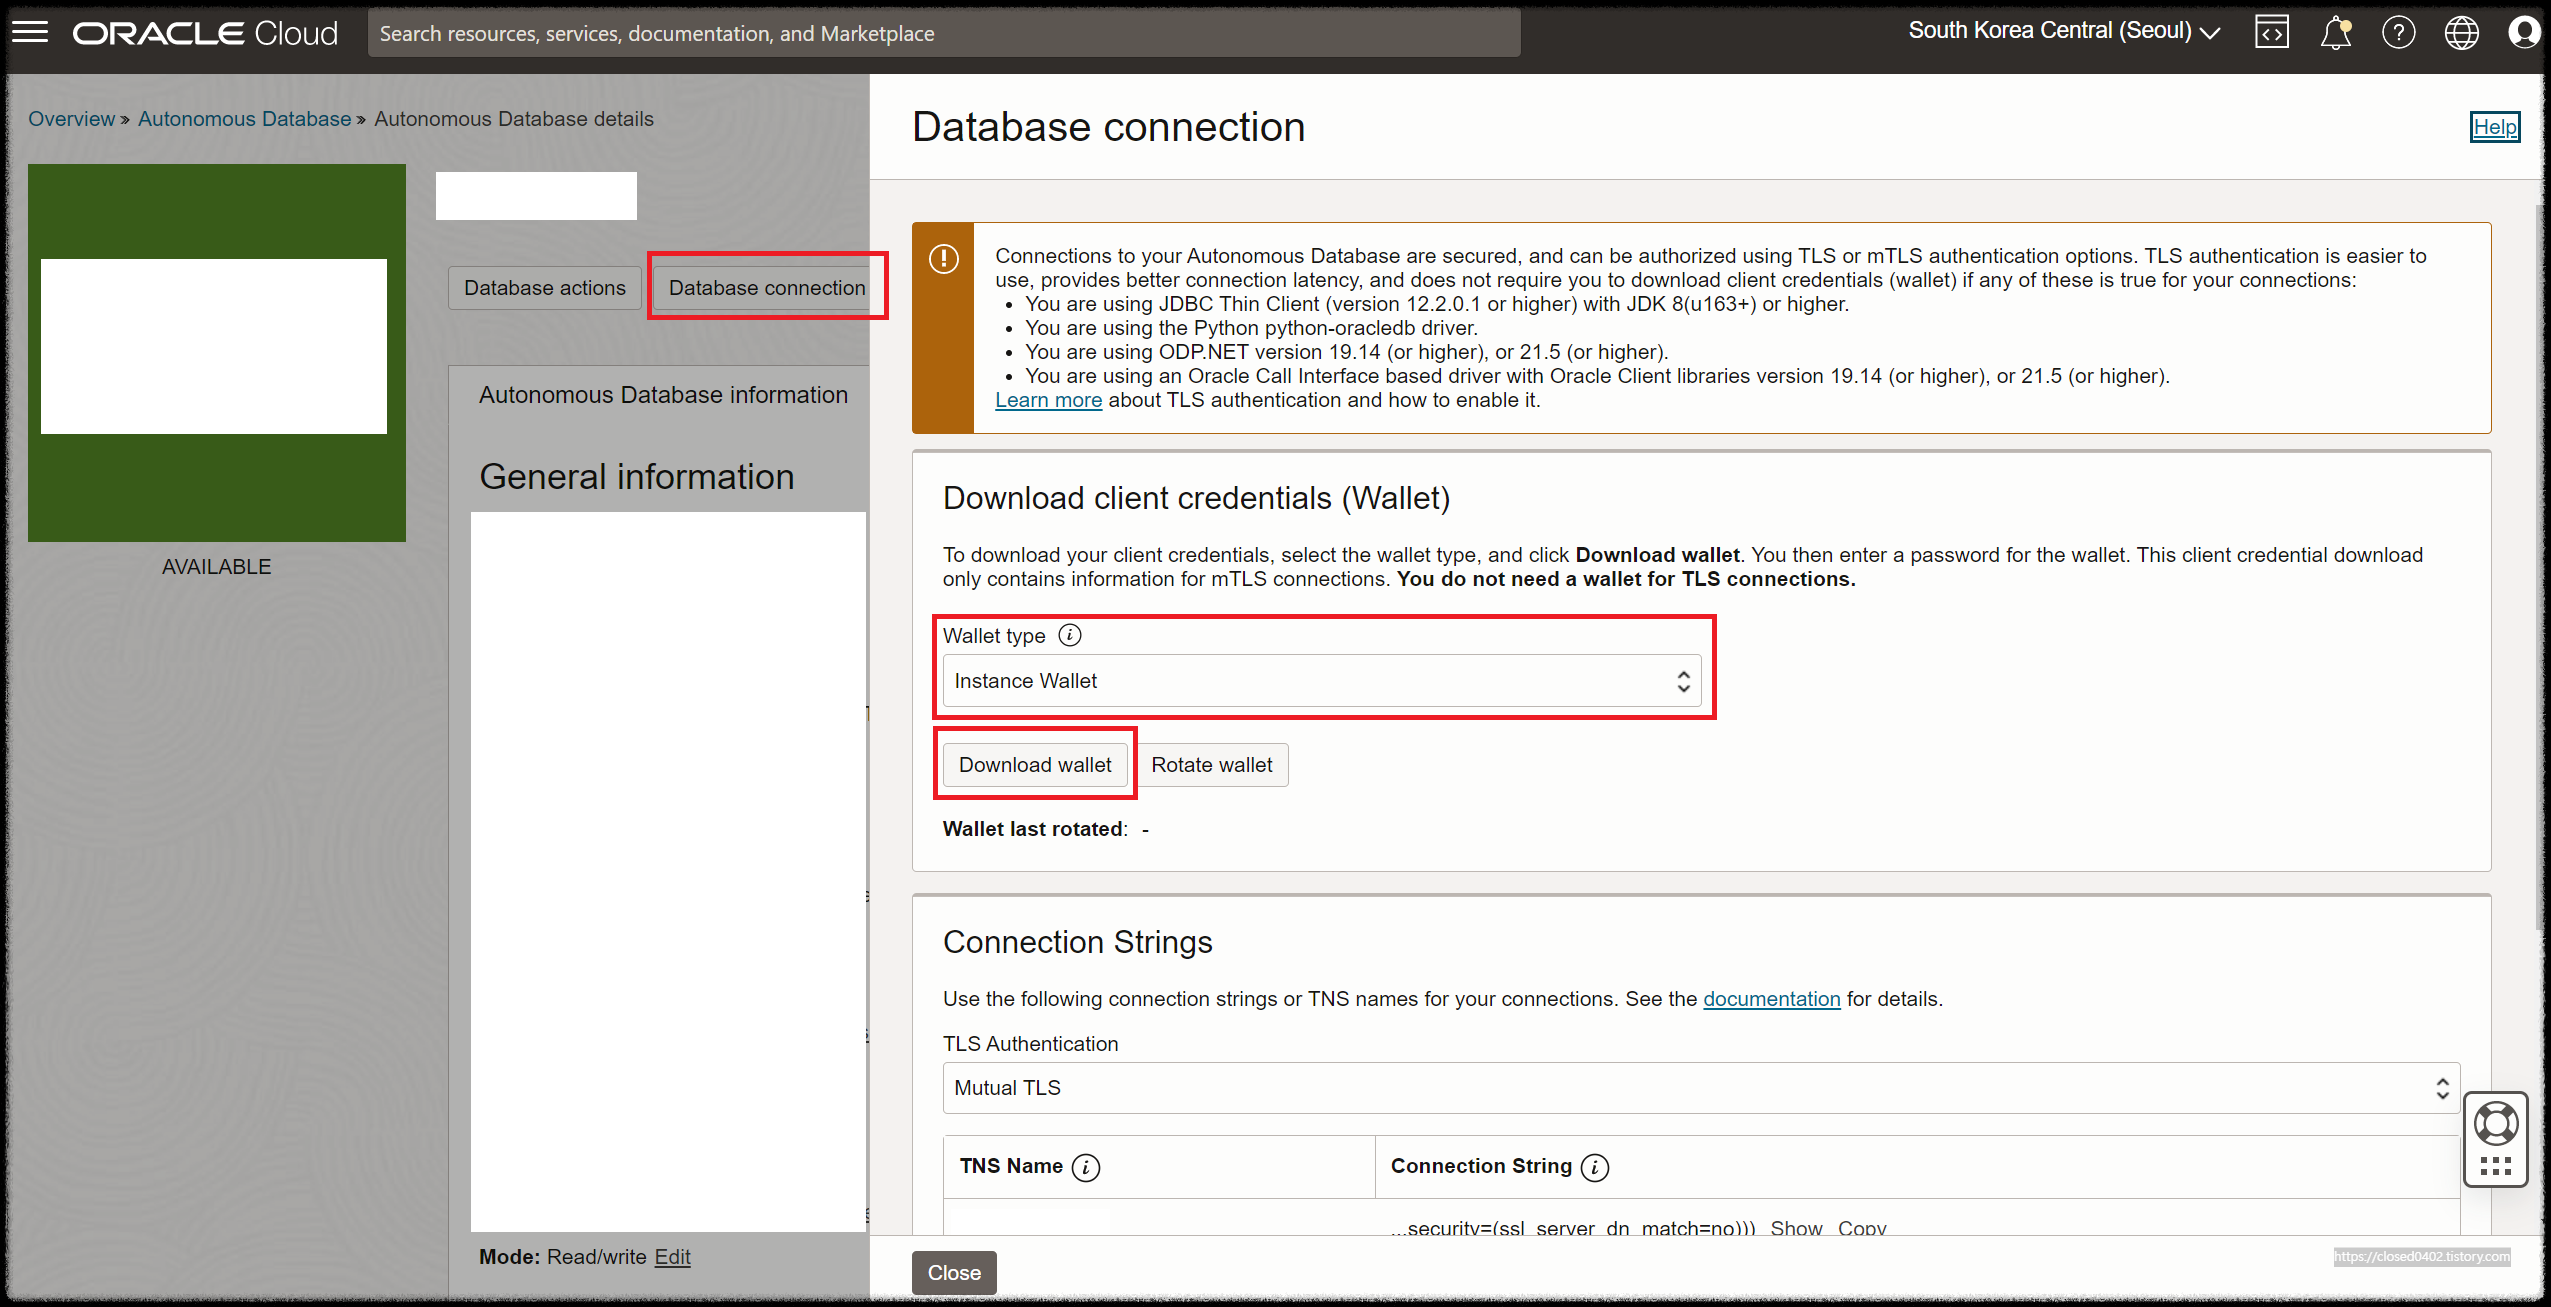
Task: Click the Autonomous Database details breadcrumb text
Action: [513, 119]
